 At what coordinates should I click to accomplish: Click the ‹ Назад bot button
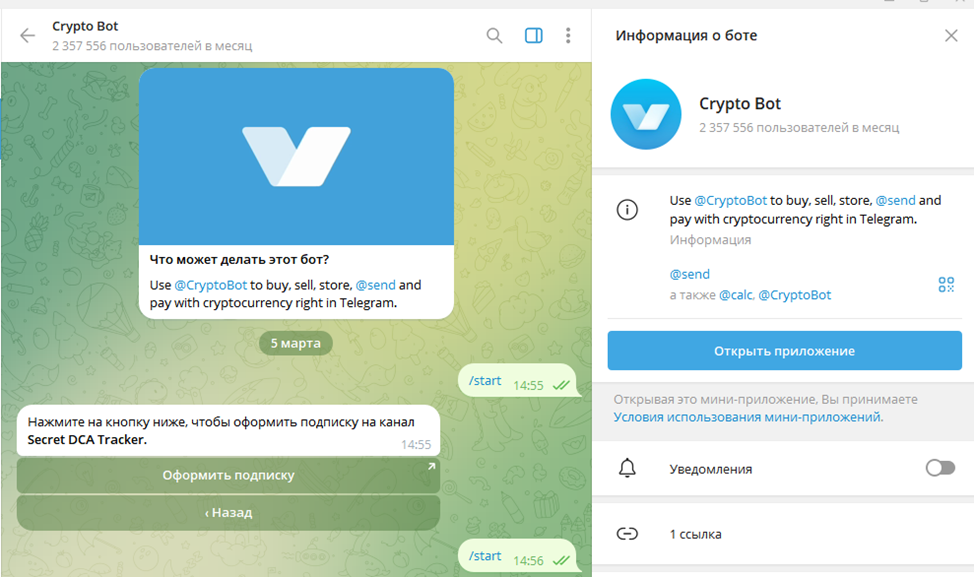pos(229,512)
